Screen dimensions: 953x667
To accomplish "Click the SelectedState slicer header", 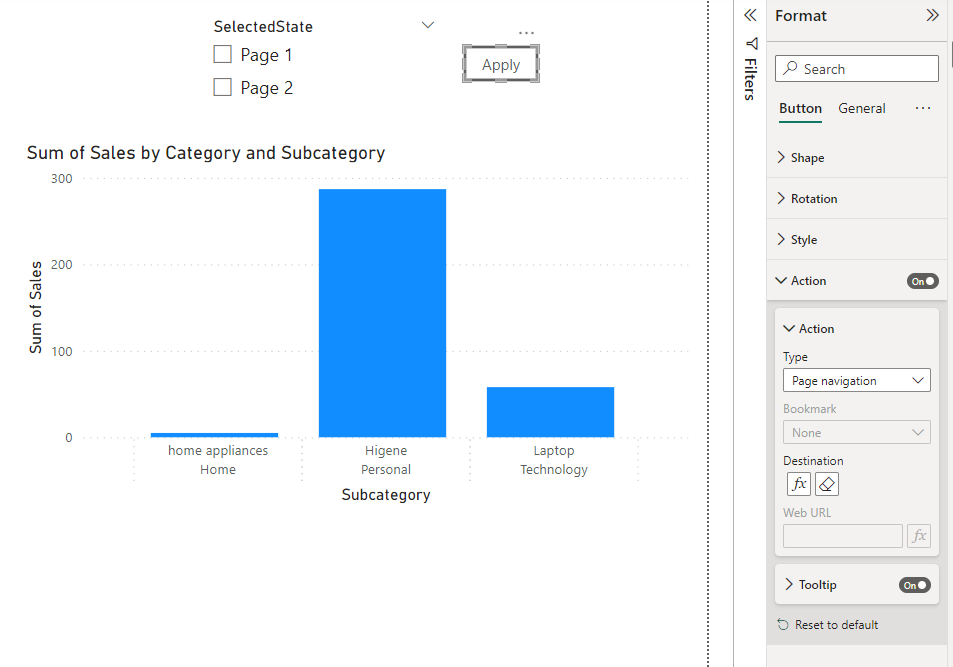I will click(x=263, y=26).
